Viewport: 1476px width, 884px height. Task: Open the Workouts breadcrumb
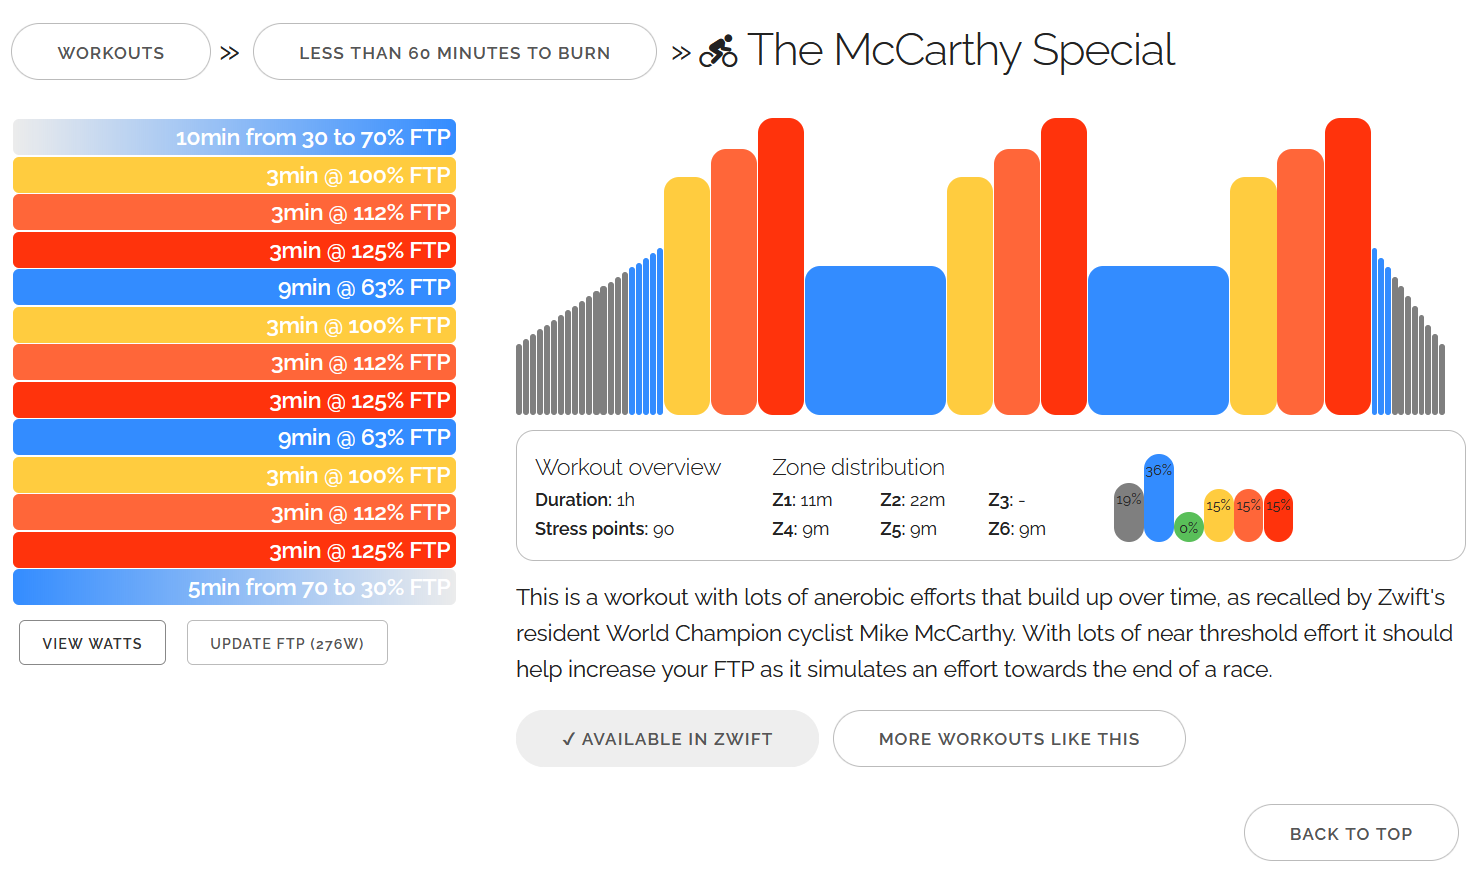click(x=111, y=52)
